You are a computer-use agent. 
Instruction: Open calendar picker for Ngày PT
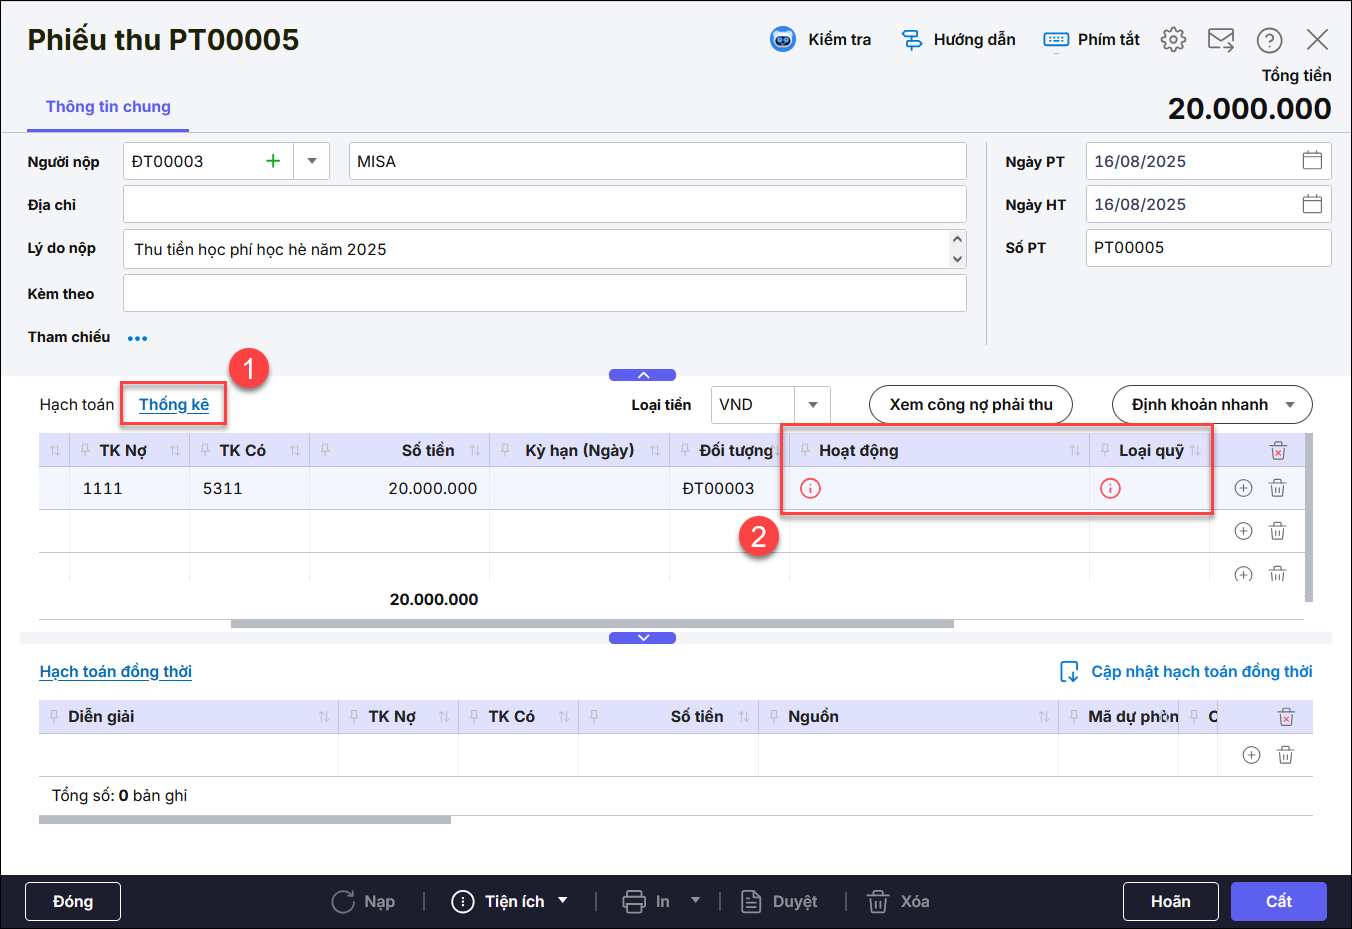1312,161
